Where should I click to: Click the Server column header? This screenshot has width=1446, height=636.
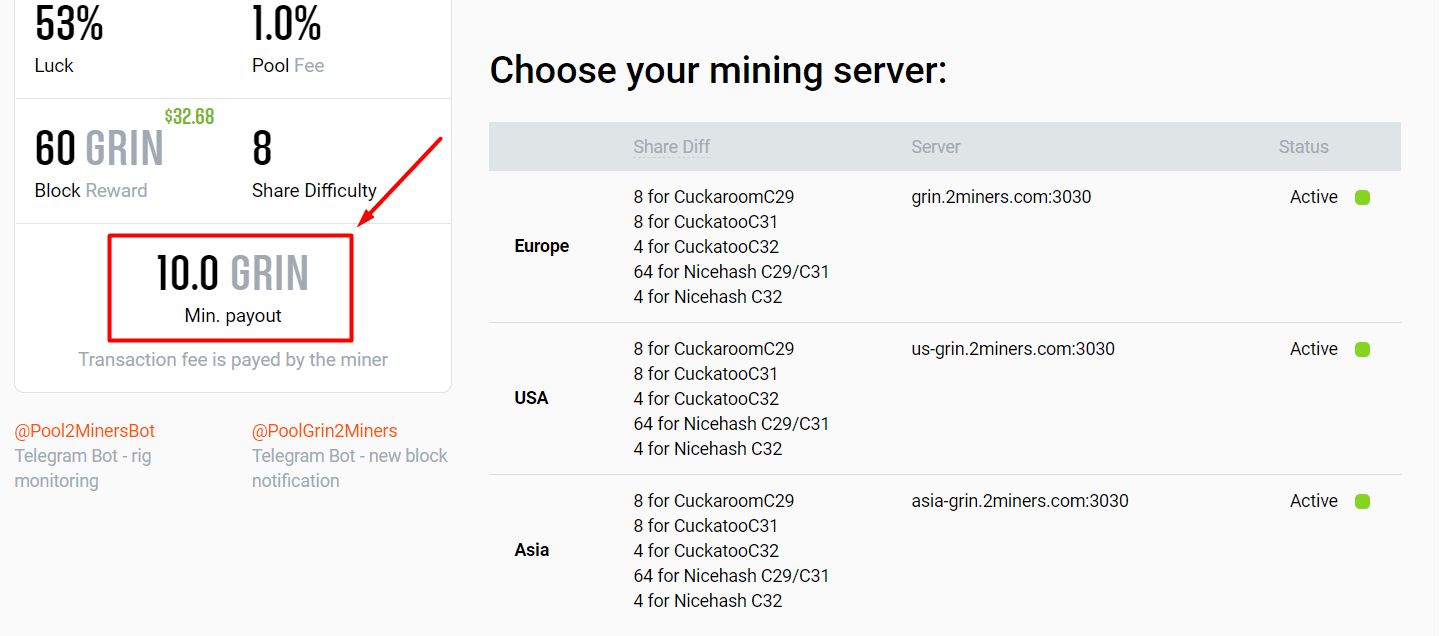(935, 147)
